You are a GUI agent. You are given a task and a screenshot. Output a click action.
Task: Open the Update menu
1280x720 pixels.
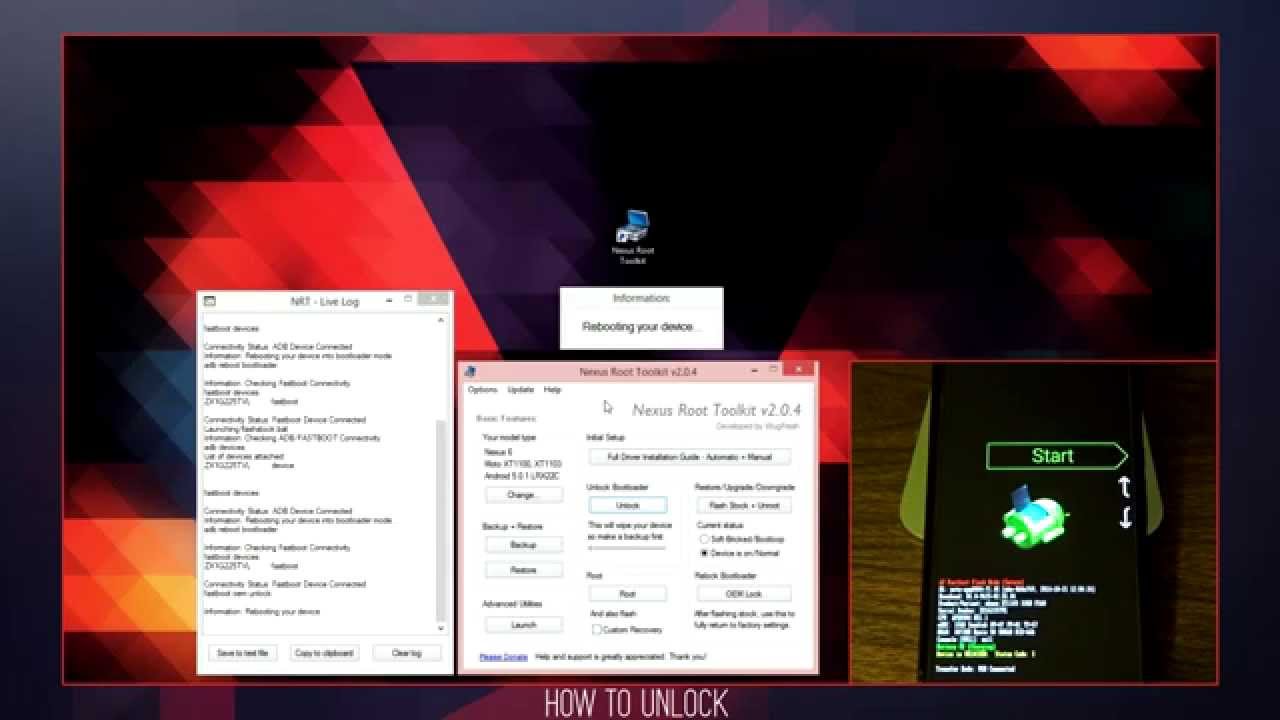[x=521, y=390]
